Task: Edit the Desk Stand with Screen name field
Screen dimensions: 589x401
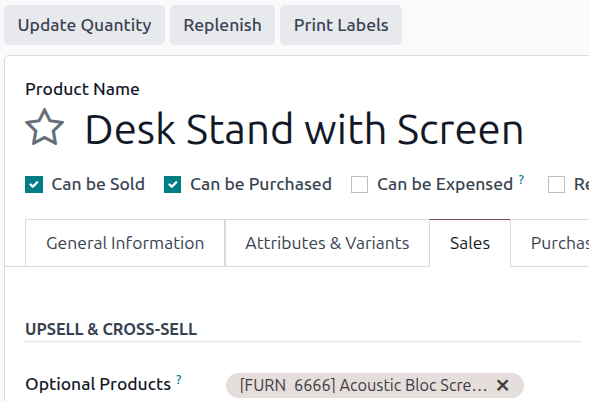Action: pyautogui.click(x=304, y=129)
